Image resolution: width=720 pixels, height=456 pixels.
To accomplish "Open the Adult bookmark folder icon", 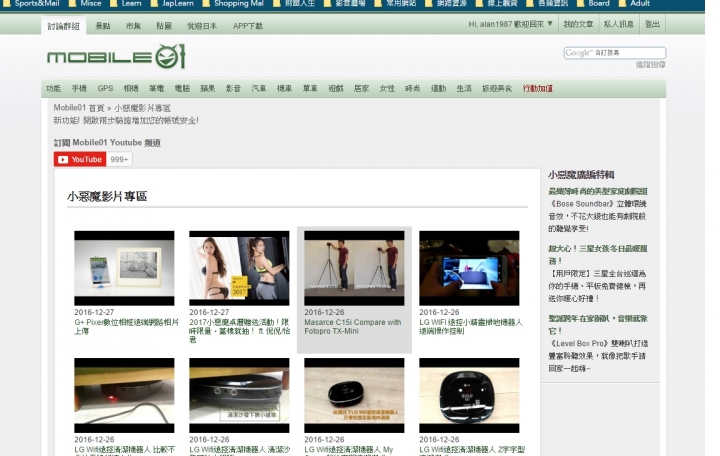I will (x=623, y=4).
